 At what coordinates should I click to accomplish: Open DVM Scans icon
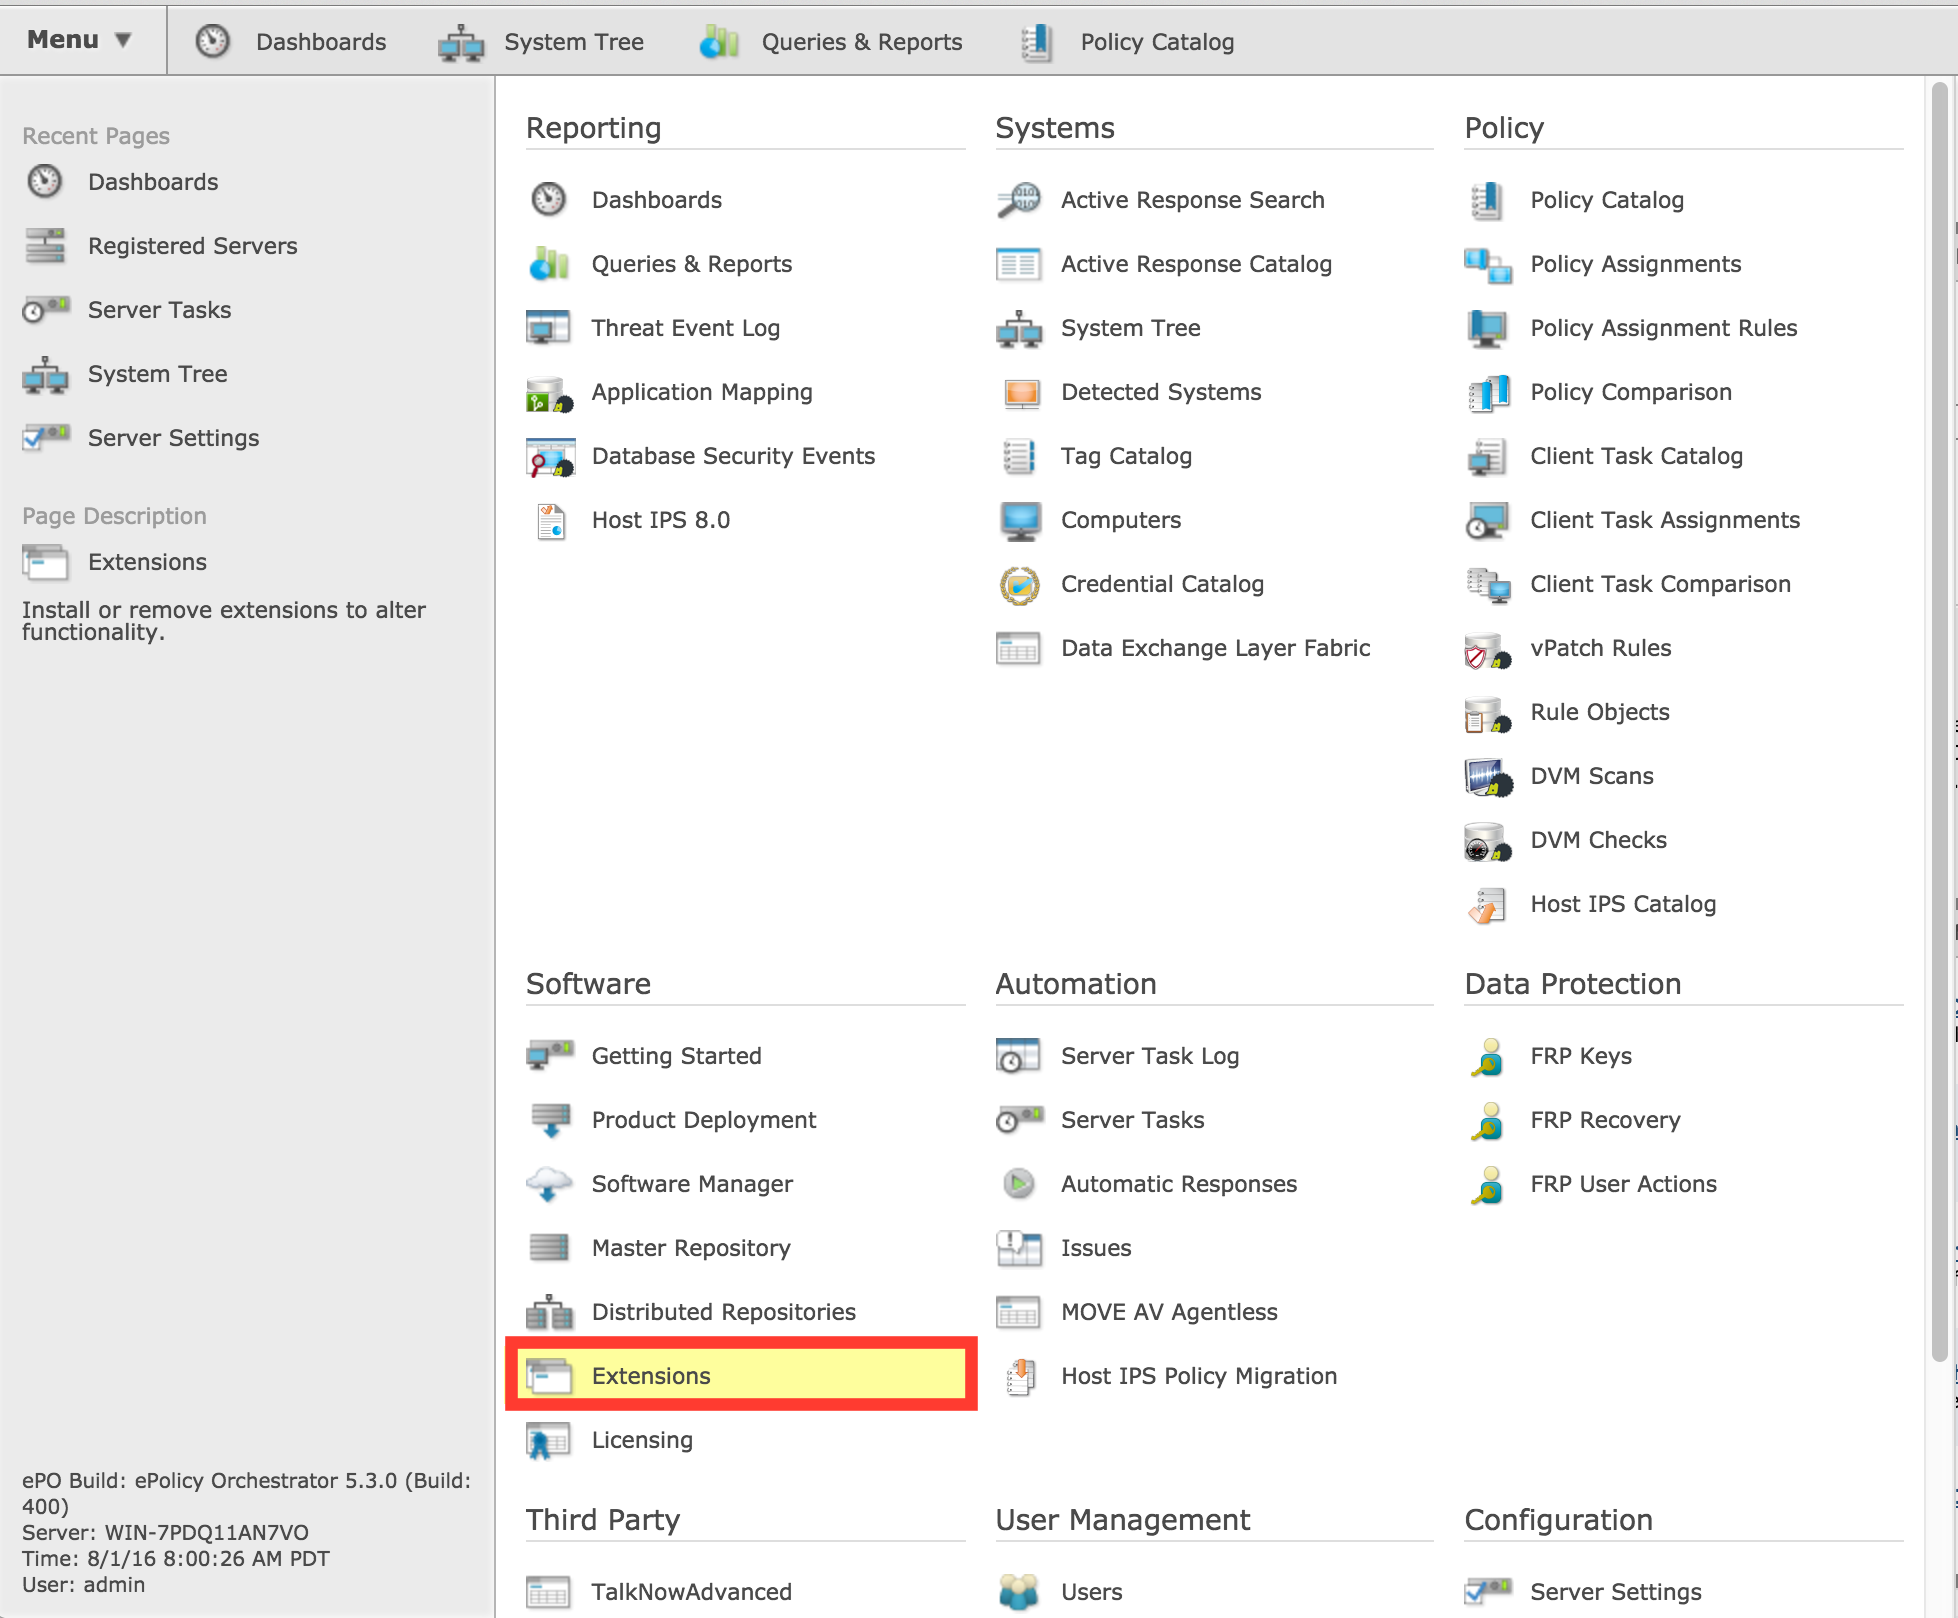(1488, 777)
